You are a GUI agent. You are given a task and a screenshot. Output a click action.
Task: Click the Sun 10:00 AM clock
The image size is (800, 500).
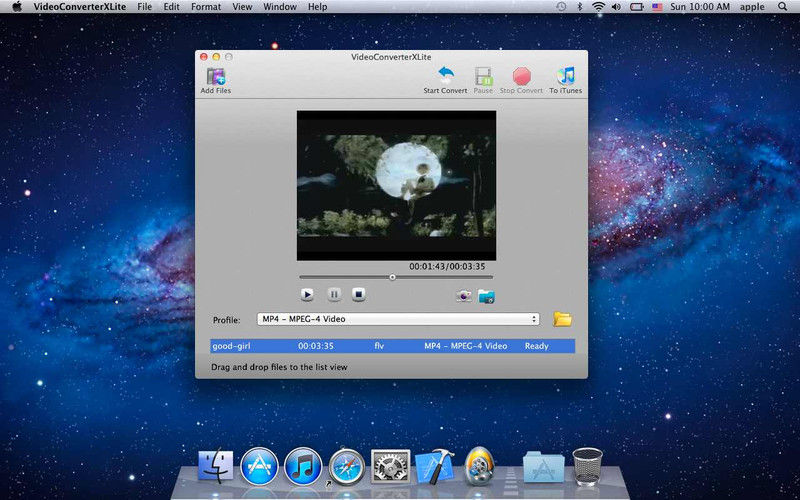coord(702,7)
